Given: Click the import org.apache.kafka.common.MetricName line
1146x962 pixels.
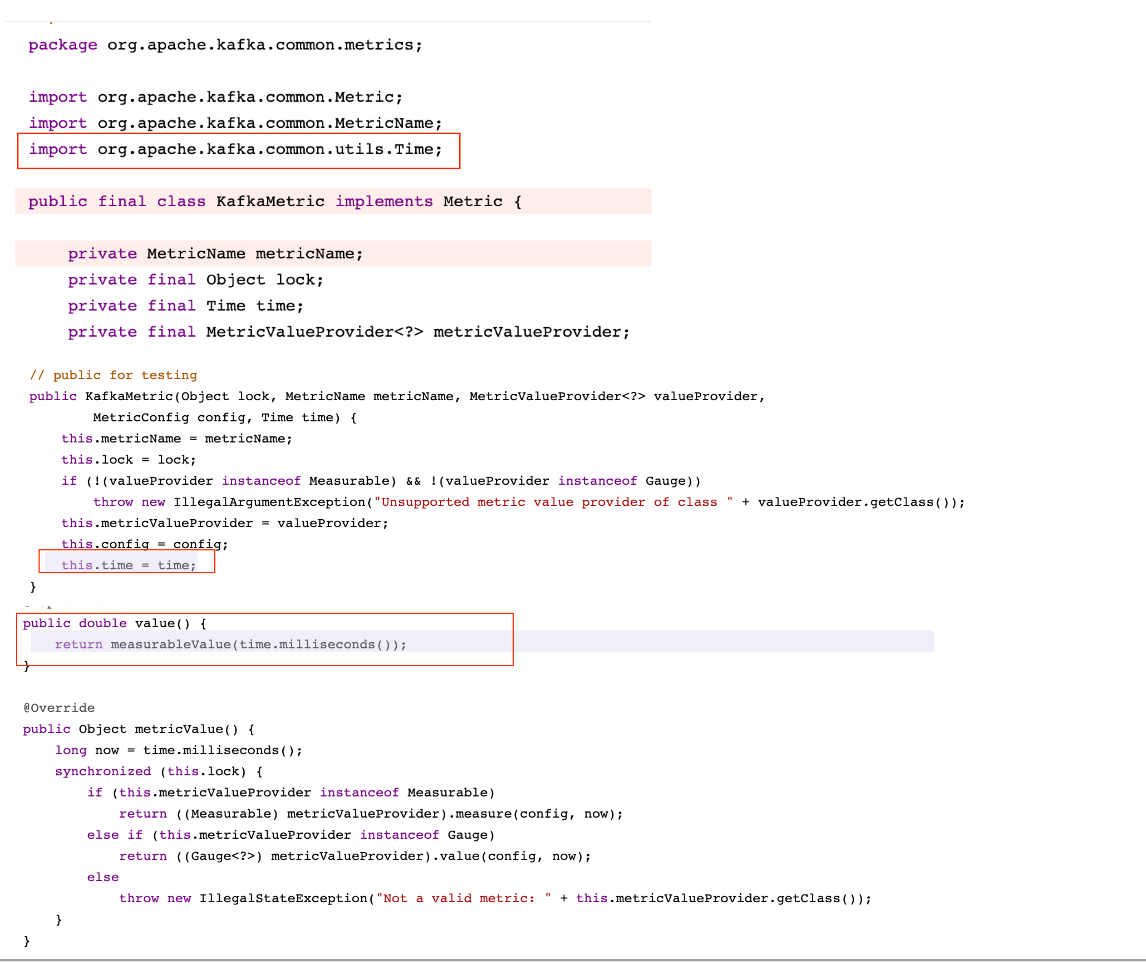Looking at the screenshot, I should 235,123.
